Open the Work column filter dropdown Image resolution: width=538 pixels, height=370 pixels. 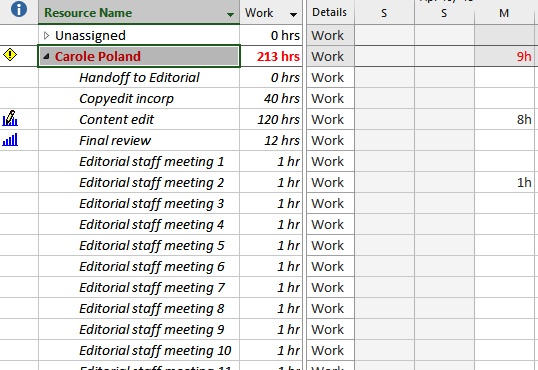293,14
